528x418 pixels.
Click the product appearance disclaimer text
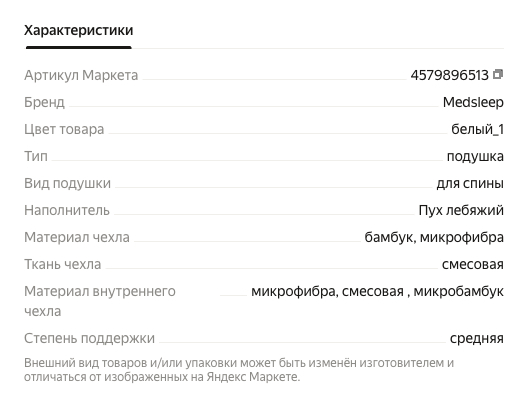pos(239,370)
